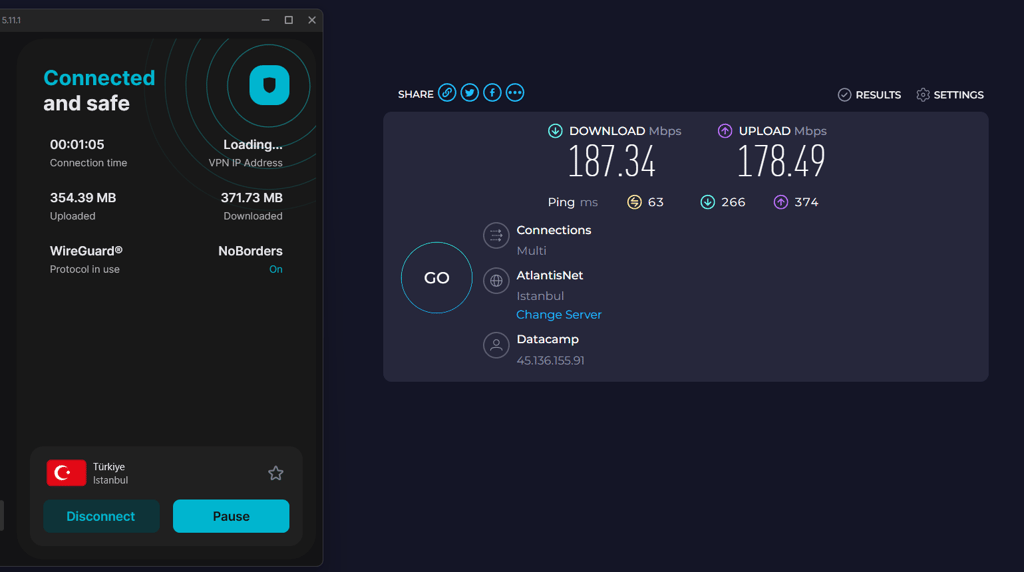Close the VPN window
This screenshot has width=1024, height=572.
click(x=312, y=20)
